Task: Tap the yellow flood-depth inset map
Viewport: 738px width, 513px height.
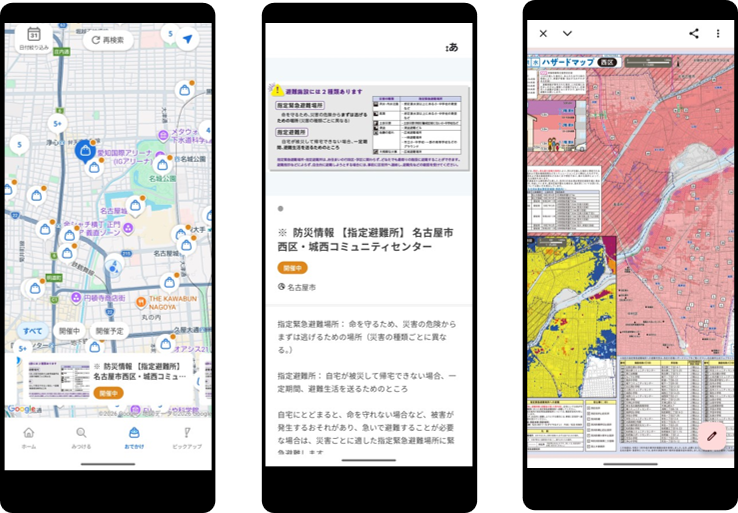Action: coord(572,316)
